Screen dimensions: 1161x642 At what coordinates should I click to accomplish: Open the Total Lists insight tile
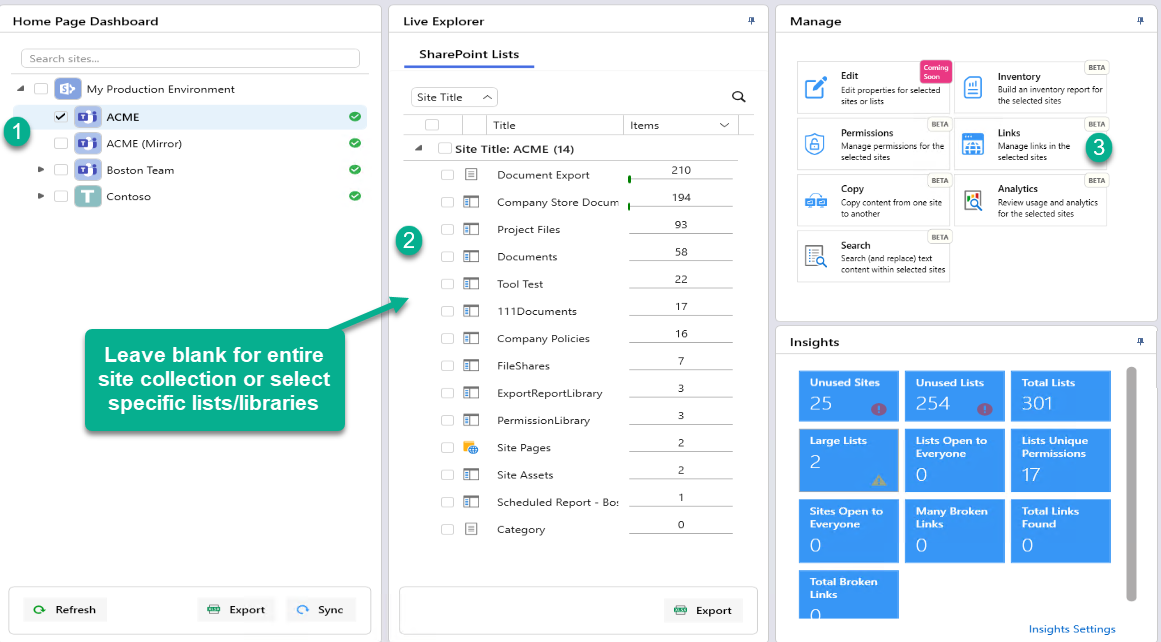click(1061, 395)
